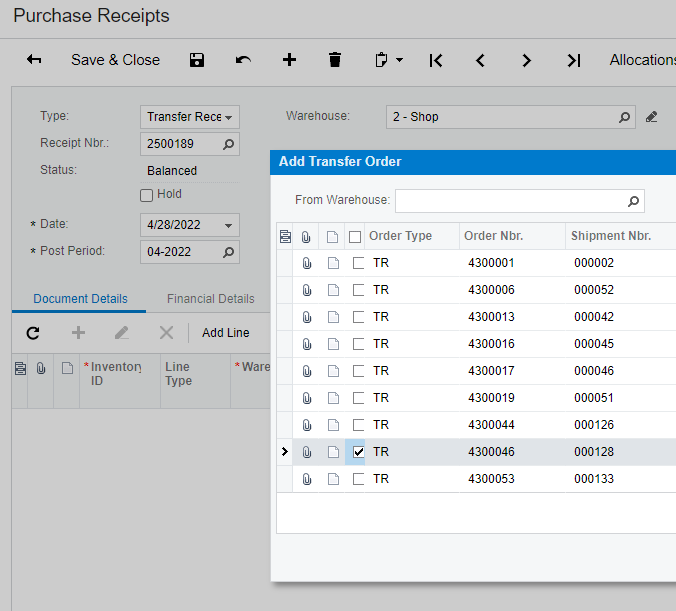The width and height of the screenshot is (676, 611).
Task: Check the box for order 4300006
Action: tap(358, 290)
